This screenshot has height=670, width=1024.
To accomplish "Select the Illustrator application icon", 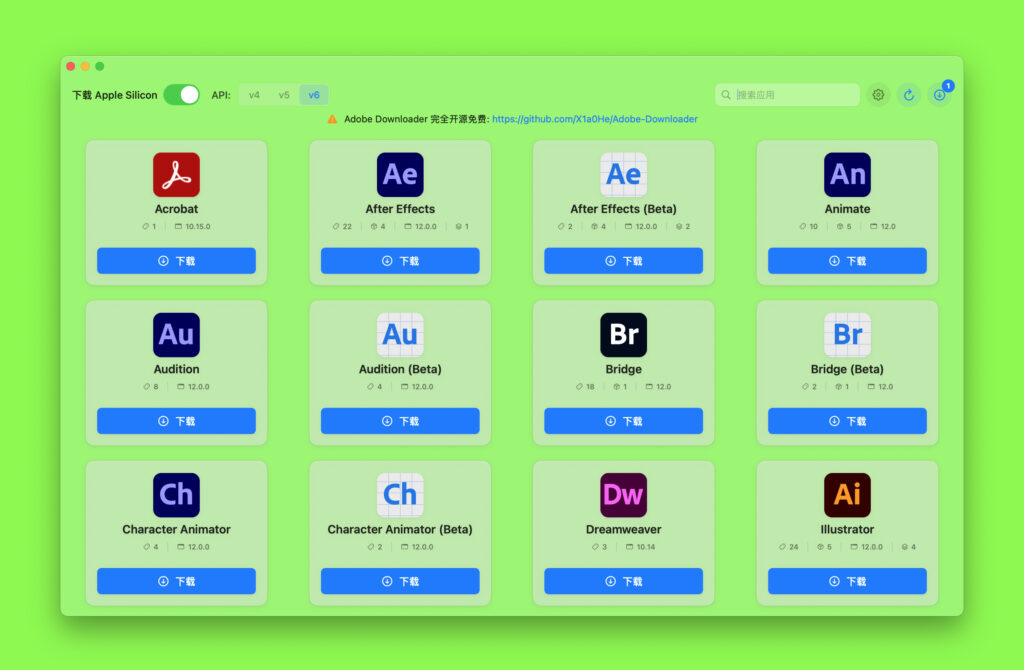I will click(x=847, y=494).
